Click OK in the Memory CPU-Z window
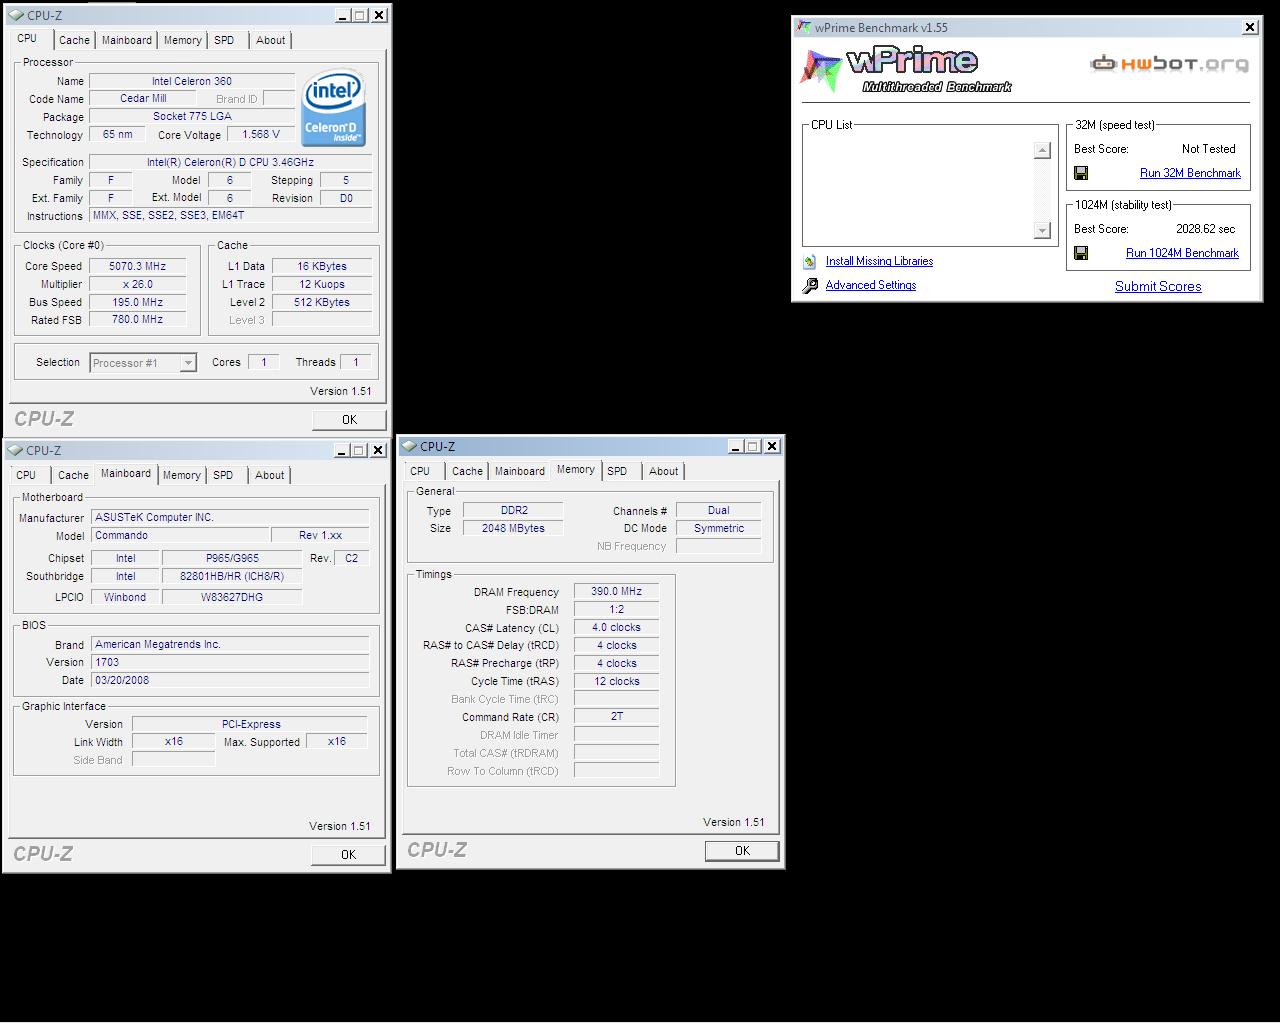The width and height of the screenshot is (1280, 1024). pos(742,851)
